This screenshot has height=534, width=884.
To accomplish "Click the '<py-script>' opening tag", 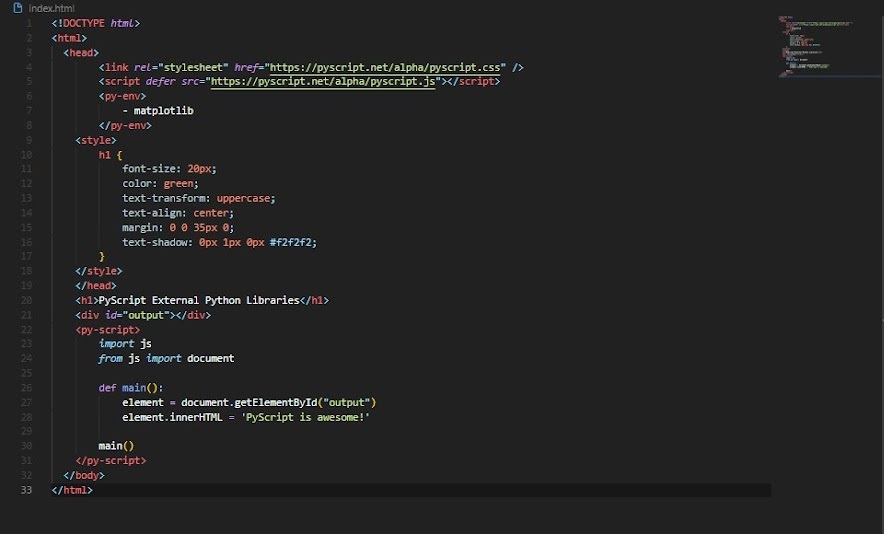I will (x=108, y=329).
